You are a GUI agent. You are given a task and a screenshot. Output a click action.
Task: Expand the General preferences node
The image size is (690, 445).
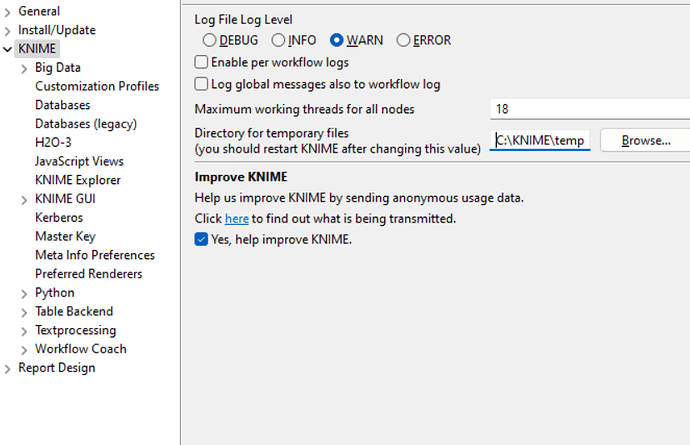coord(8,11)
